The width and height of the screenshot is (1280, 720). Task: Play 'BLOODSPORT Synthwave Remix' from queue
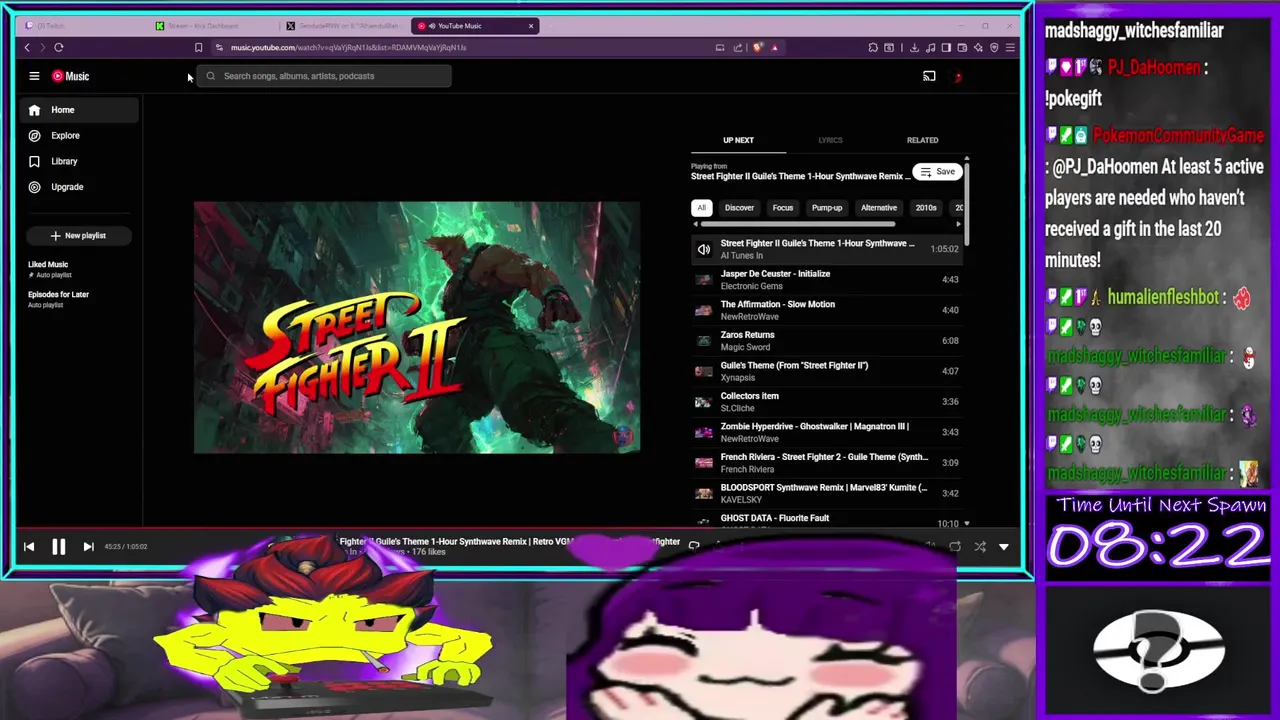826,493
